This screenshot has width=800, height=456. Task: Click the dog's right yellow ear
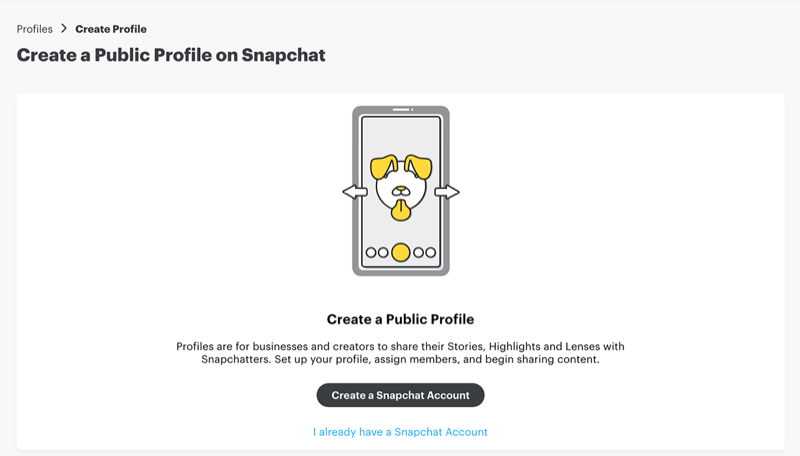tap(418, 167)
